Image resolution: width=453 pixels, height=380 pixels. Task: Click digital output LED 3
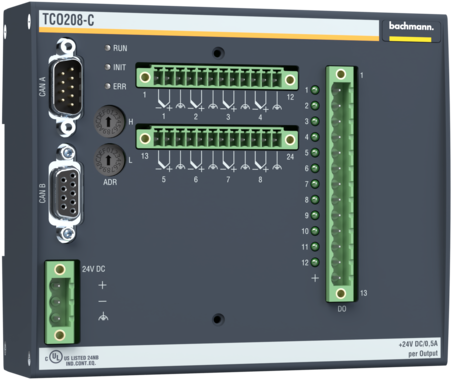tap(315, 121)
